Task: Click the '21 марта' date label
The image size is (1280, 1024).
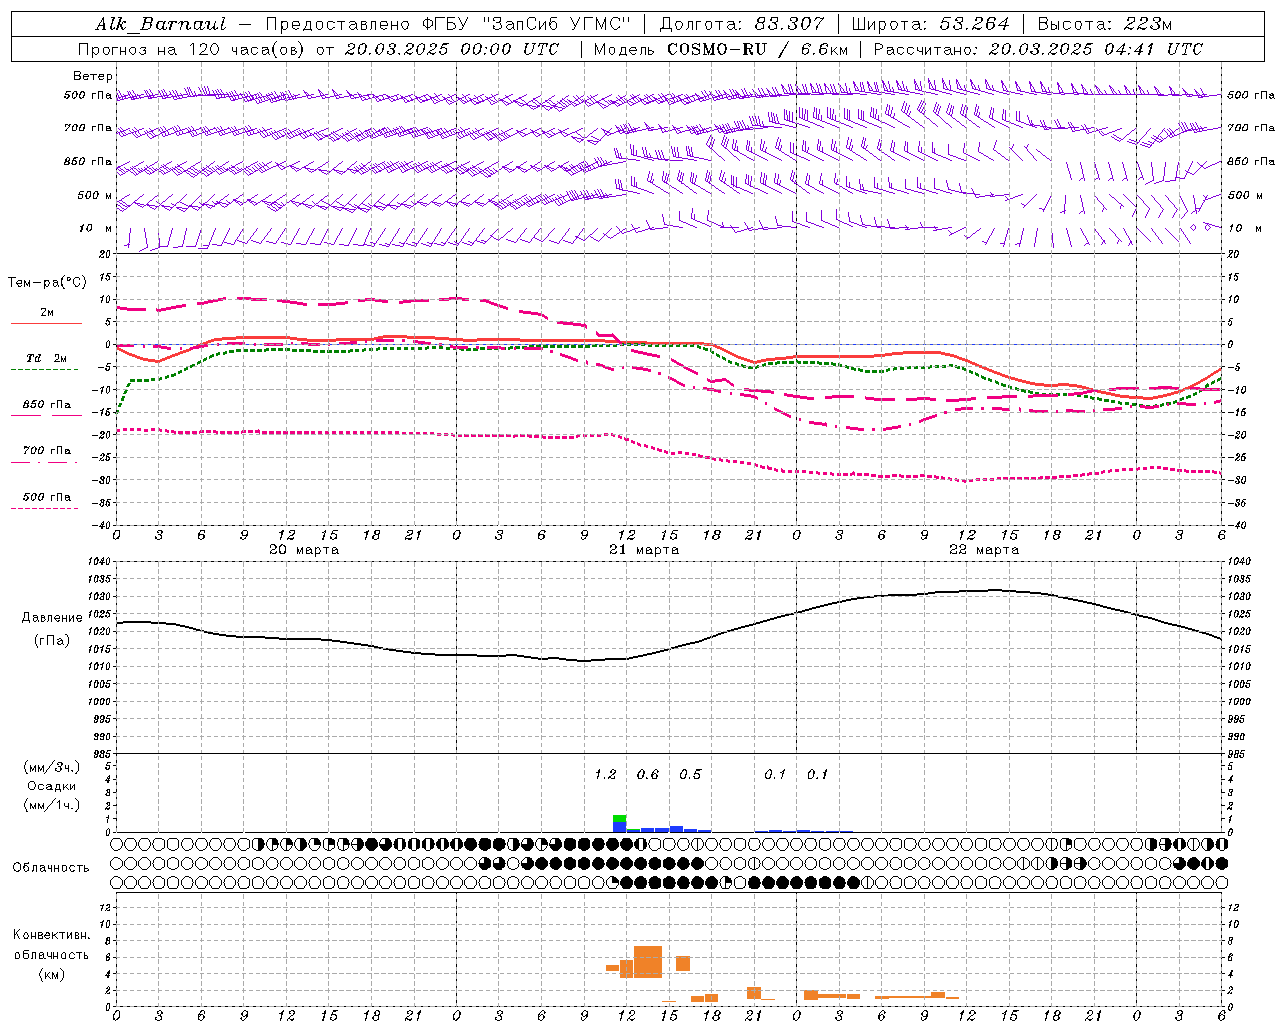Action: click(644, 549)
